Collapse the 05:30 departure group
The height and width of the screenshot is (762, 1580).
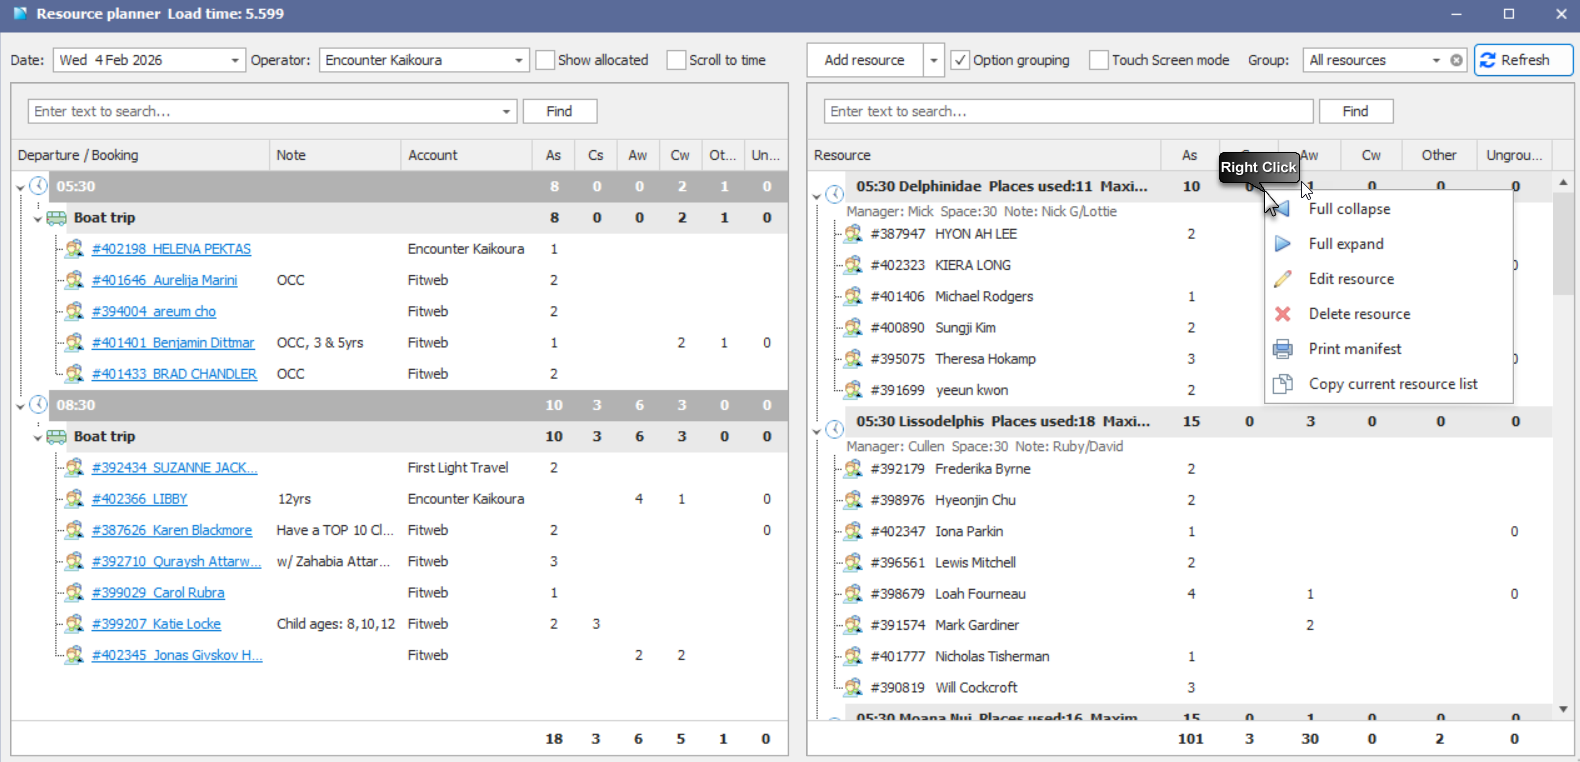point(20,187)
